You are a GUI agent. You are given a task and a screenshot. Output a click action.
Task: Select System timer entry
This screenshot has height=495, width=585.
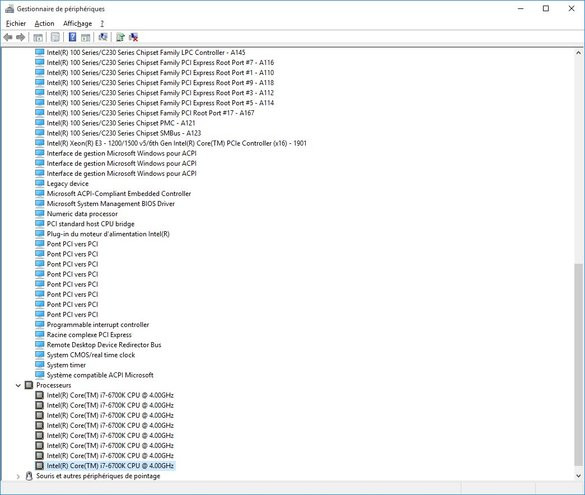coord(66,365)
